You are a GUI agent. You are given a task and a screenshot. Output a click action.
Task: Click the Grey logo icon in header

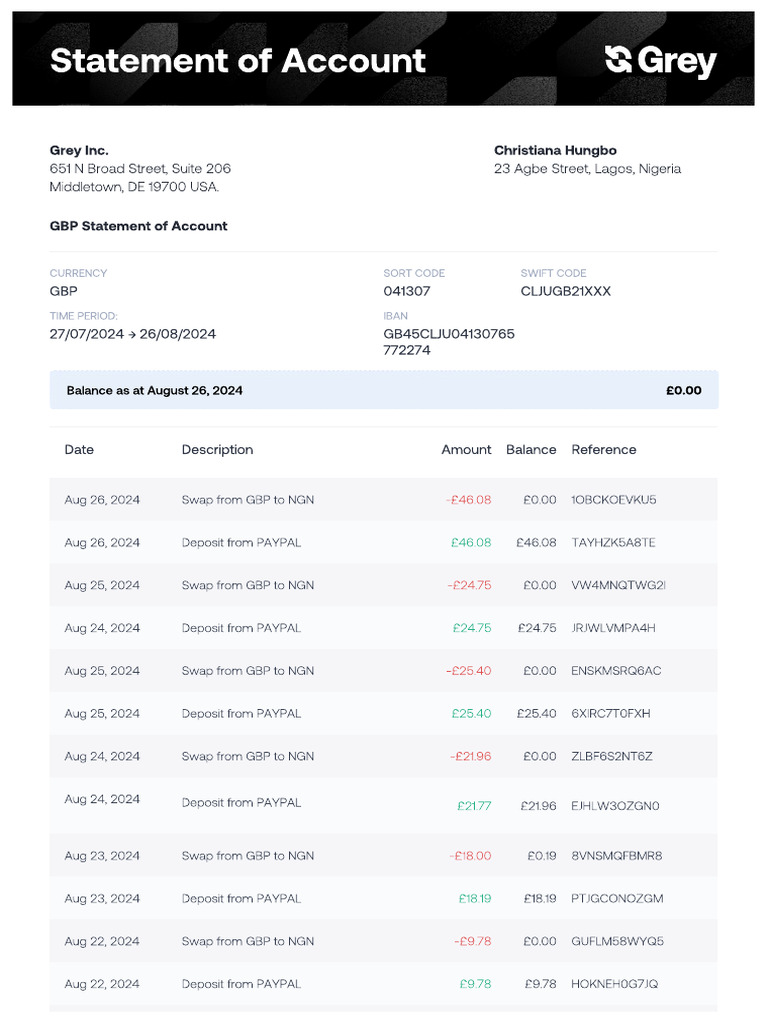(x=618, y=60)
